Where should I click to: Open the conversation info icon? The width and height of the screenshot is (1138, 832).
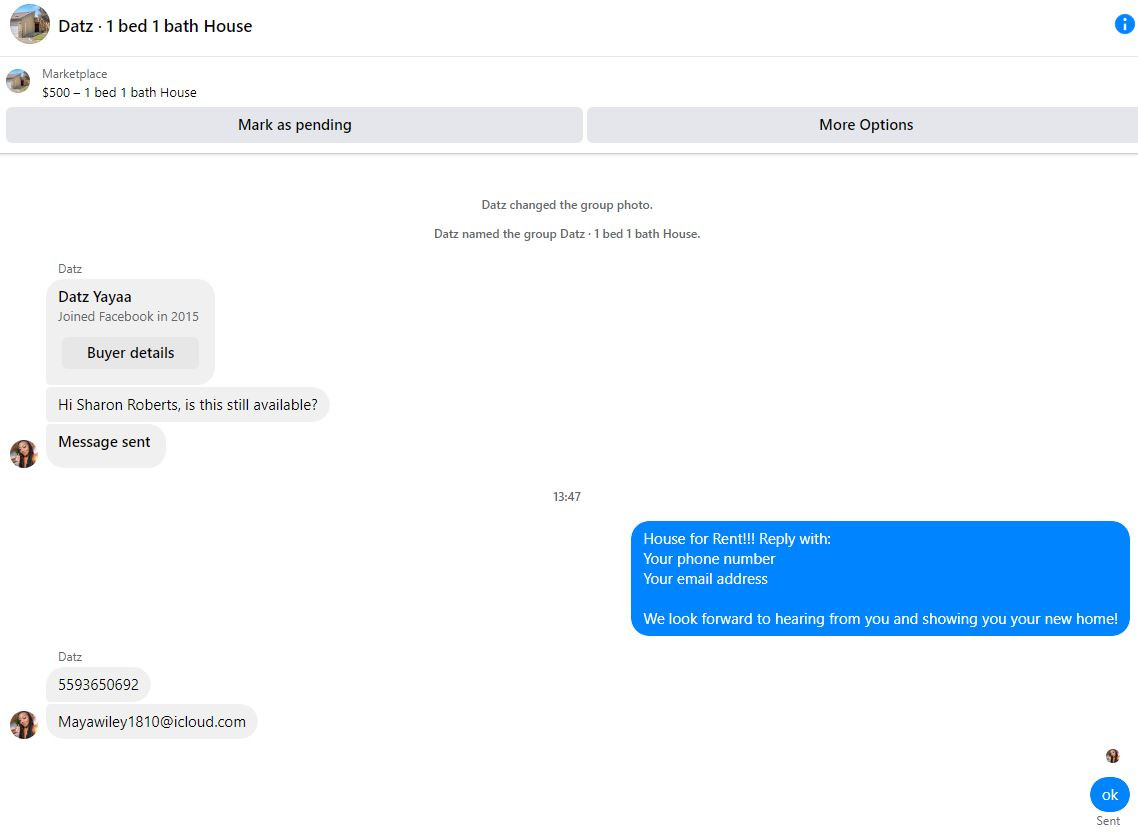pos(1124,24)
